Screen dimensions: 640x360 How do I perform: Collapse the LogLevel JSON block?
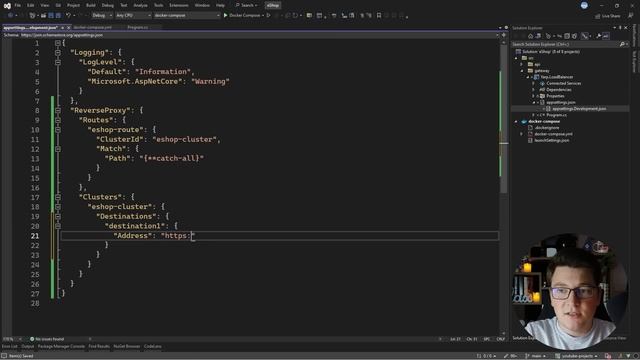point(58,62)
